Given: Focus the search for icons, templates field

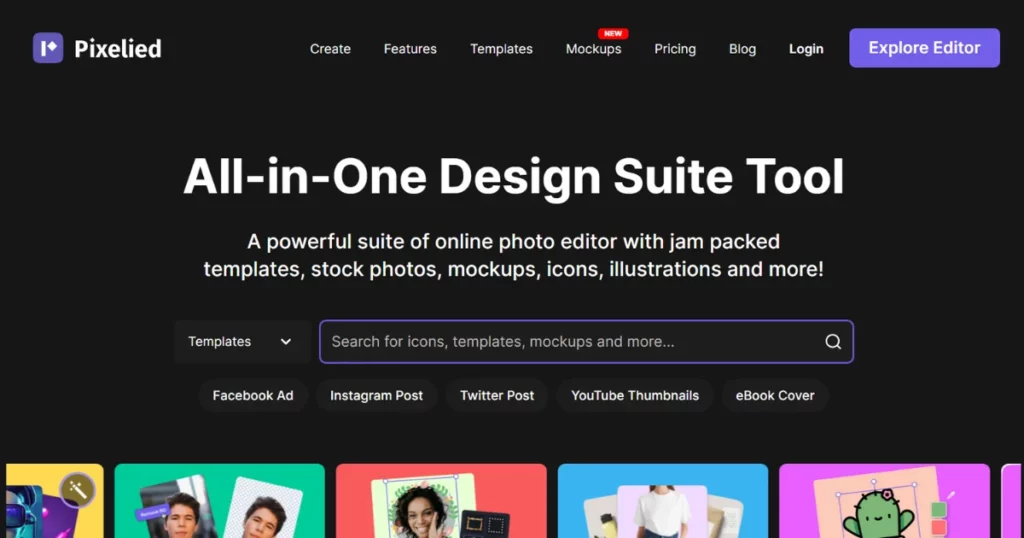Looking at the screenshot, I should (x=586, y=341).
